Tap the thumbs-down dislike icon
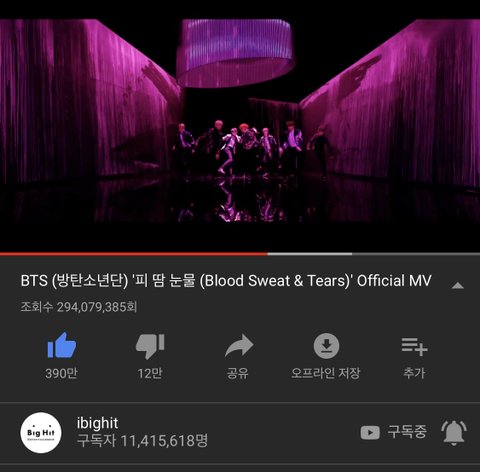The width and height of the screenshot is (480, 472). pos(150,346)
